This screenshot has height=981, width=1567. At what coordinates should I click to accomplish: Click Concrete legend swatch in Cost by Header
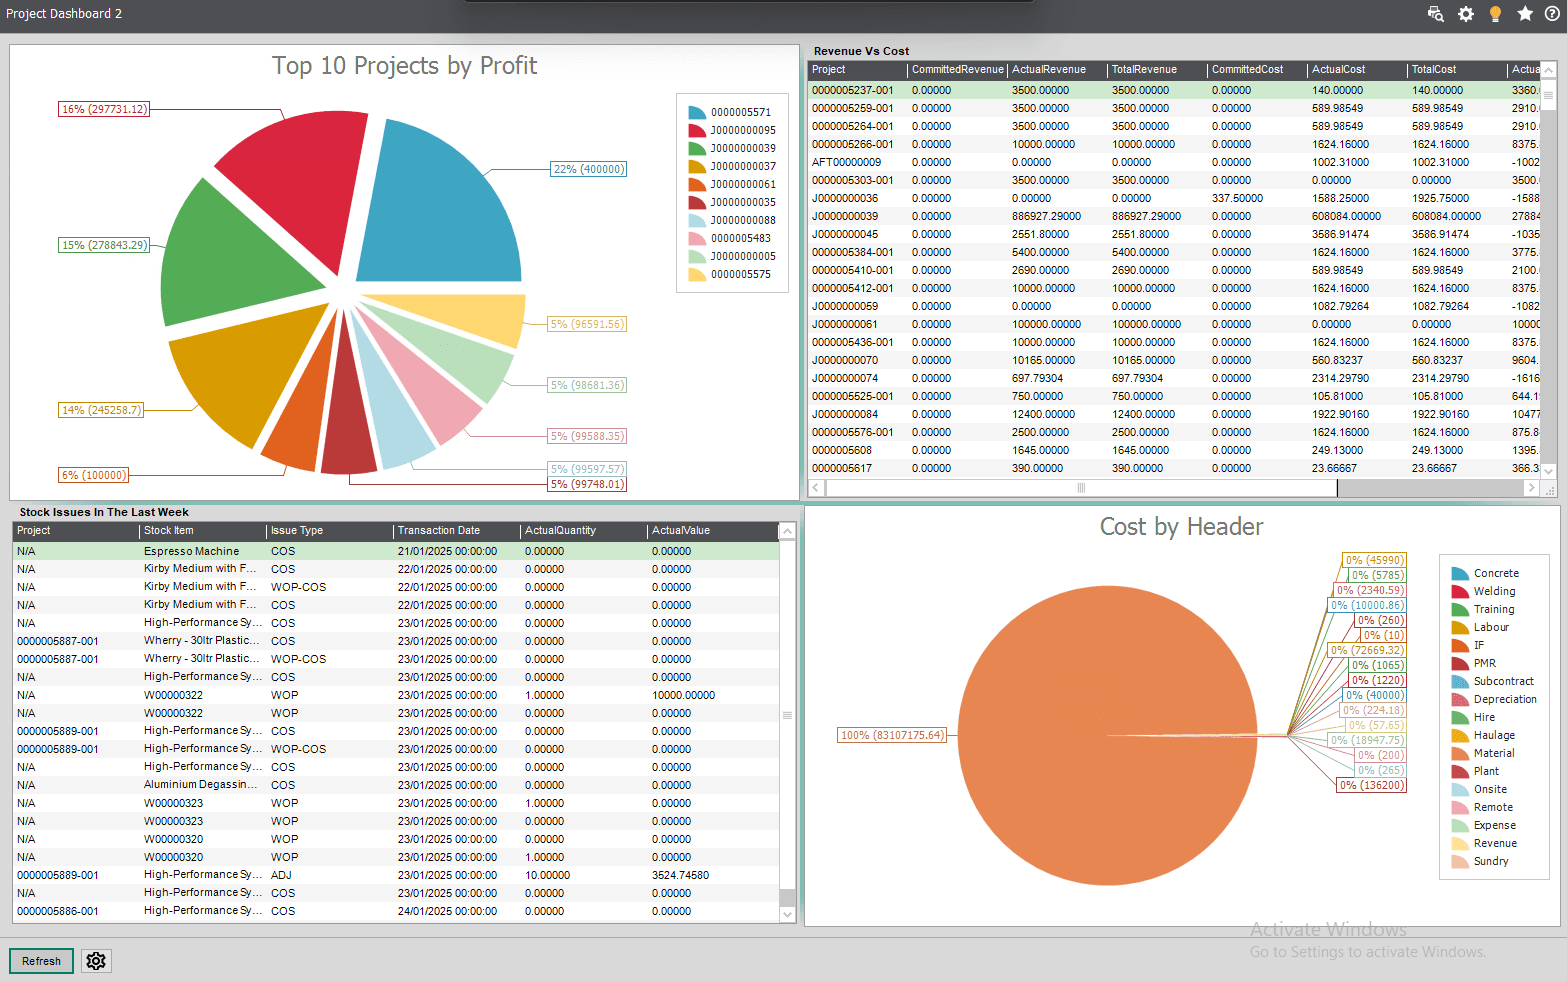tap(1460, 573)
